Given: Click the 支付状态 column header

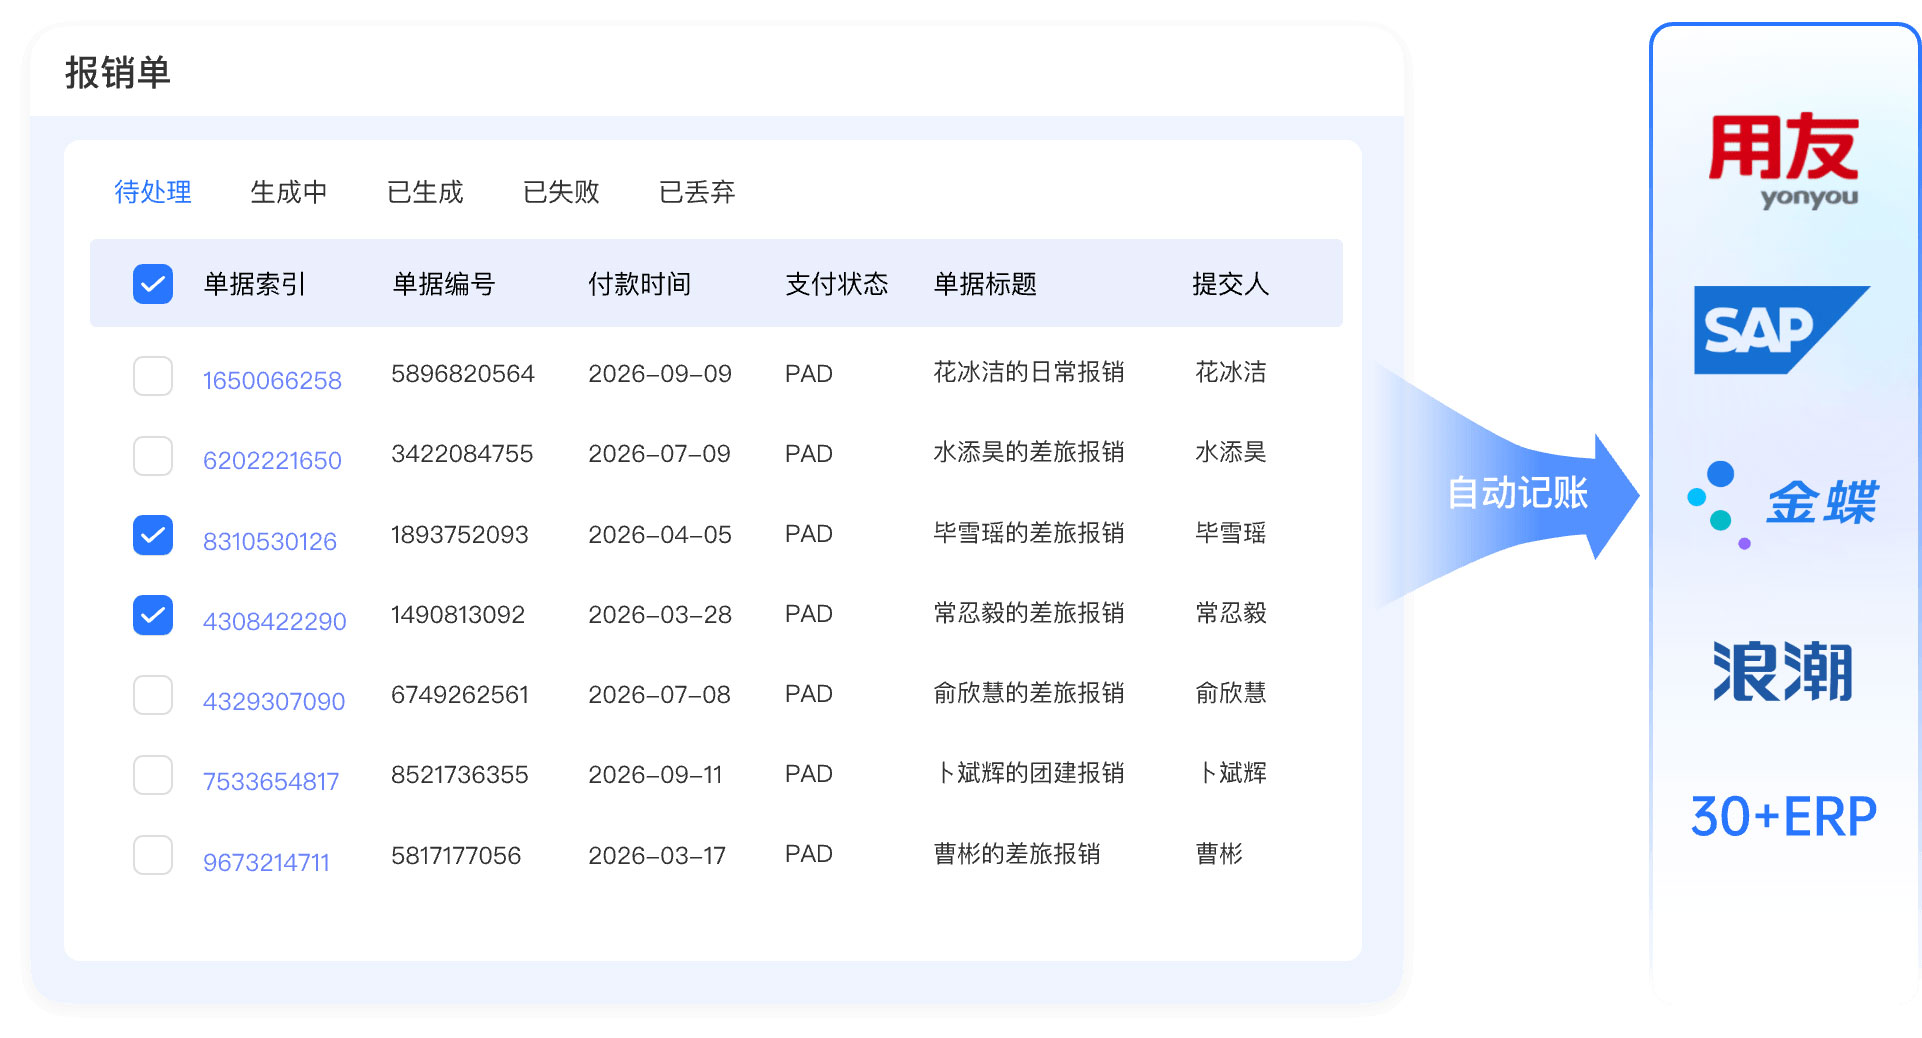Looking at the screenshot, I should tap(837, 284).
